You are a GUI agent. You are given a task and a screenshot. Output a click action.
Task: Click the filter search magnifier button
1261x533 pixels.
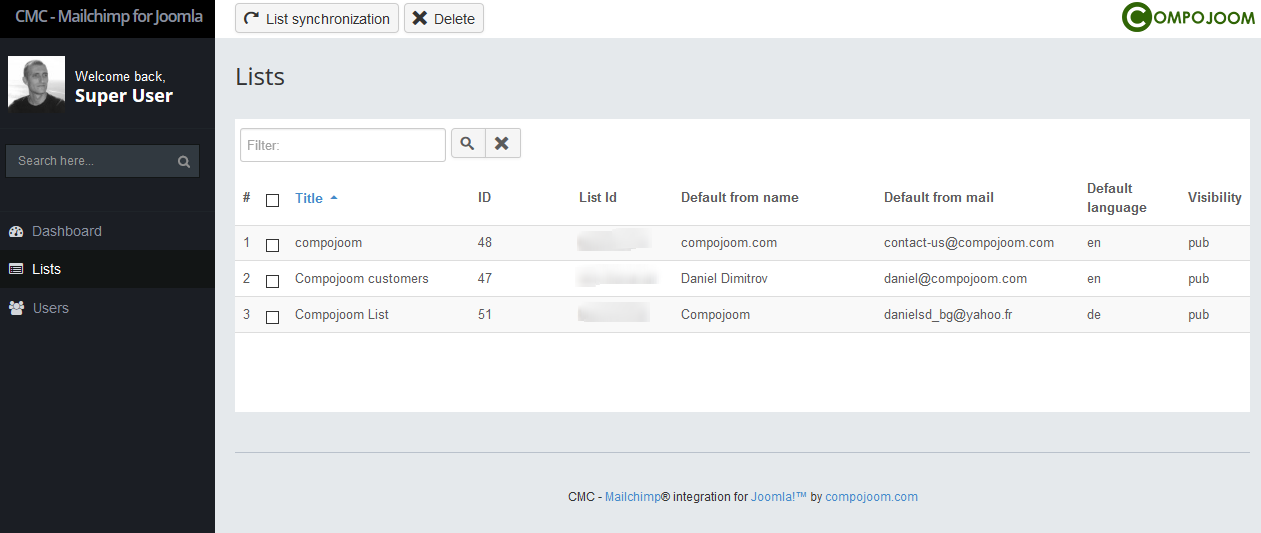click(x=468, y=144)
